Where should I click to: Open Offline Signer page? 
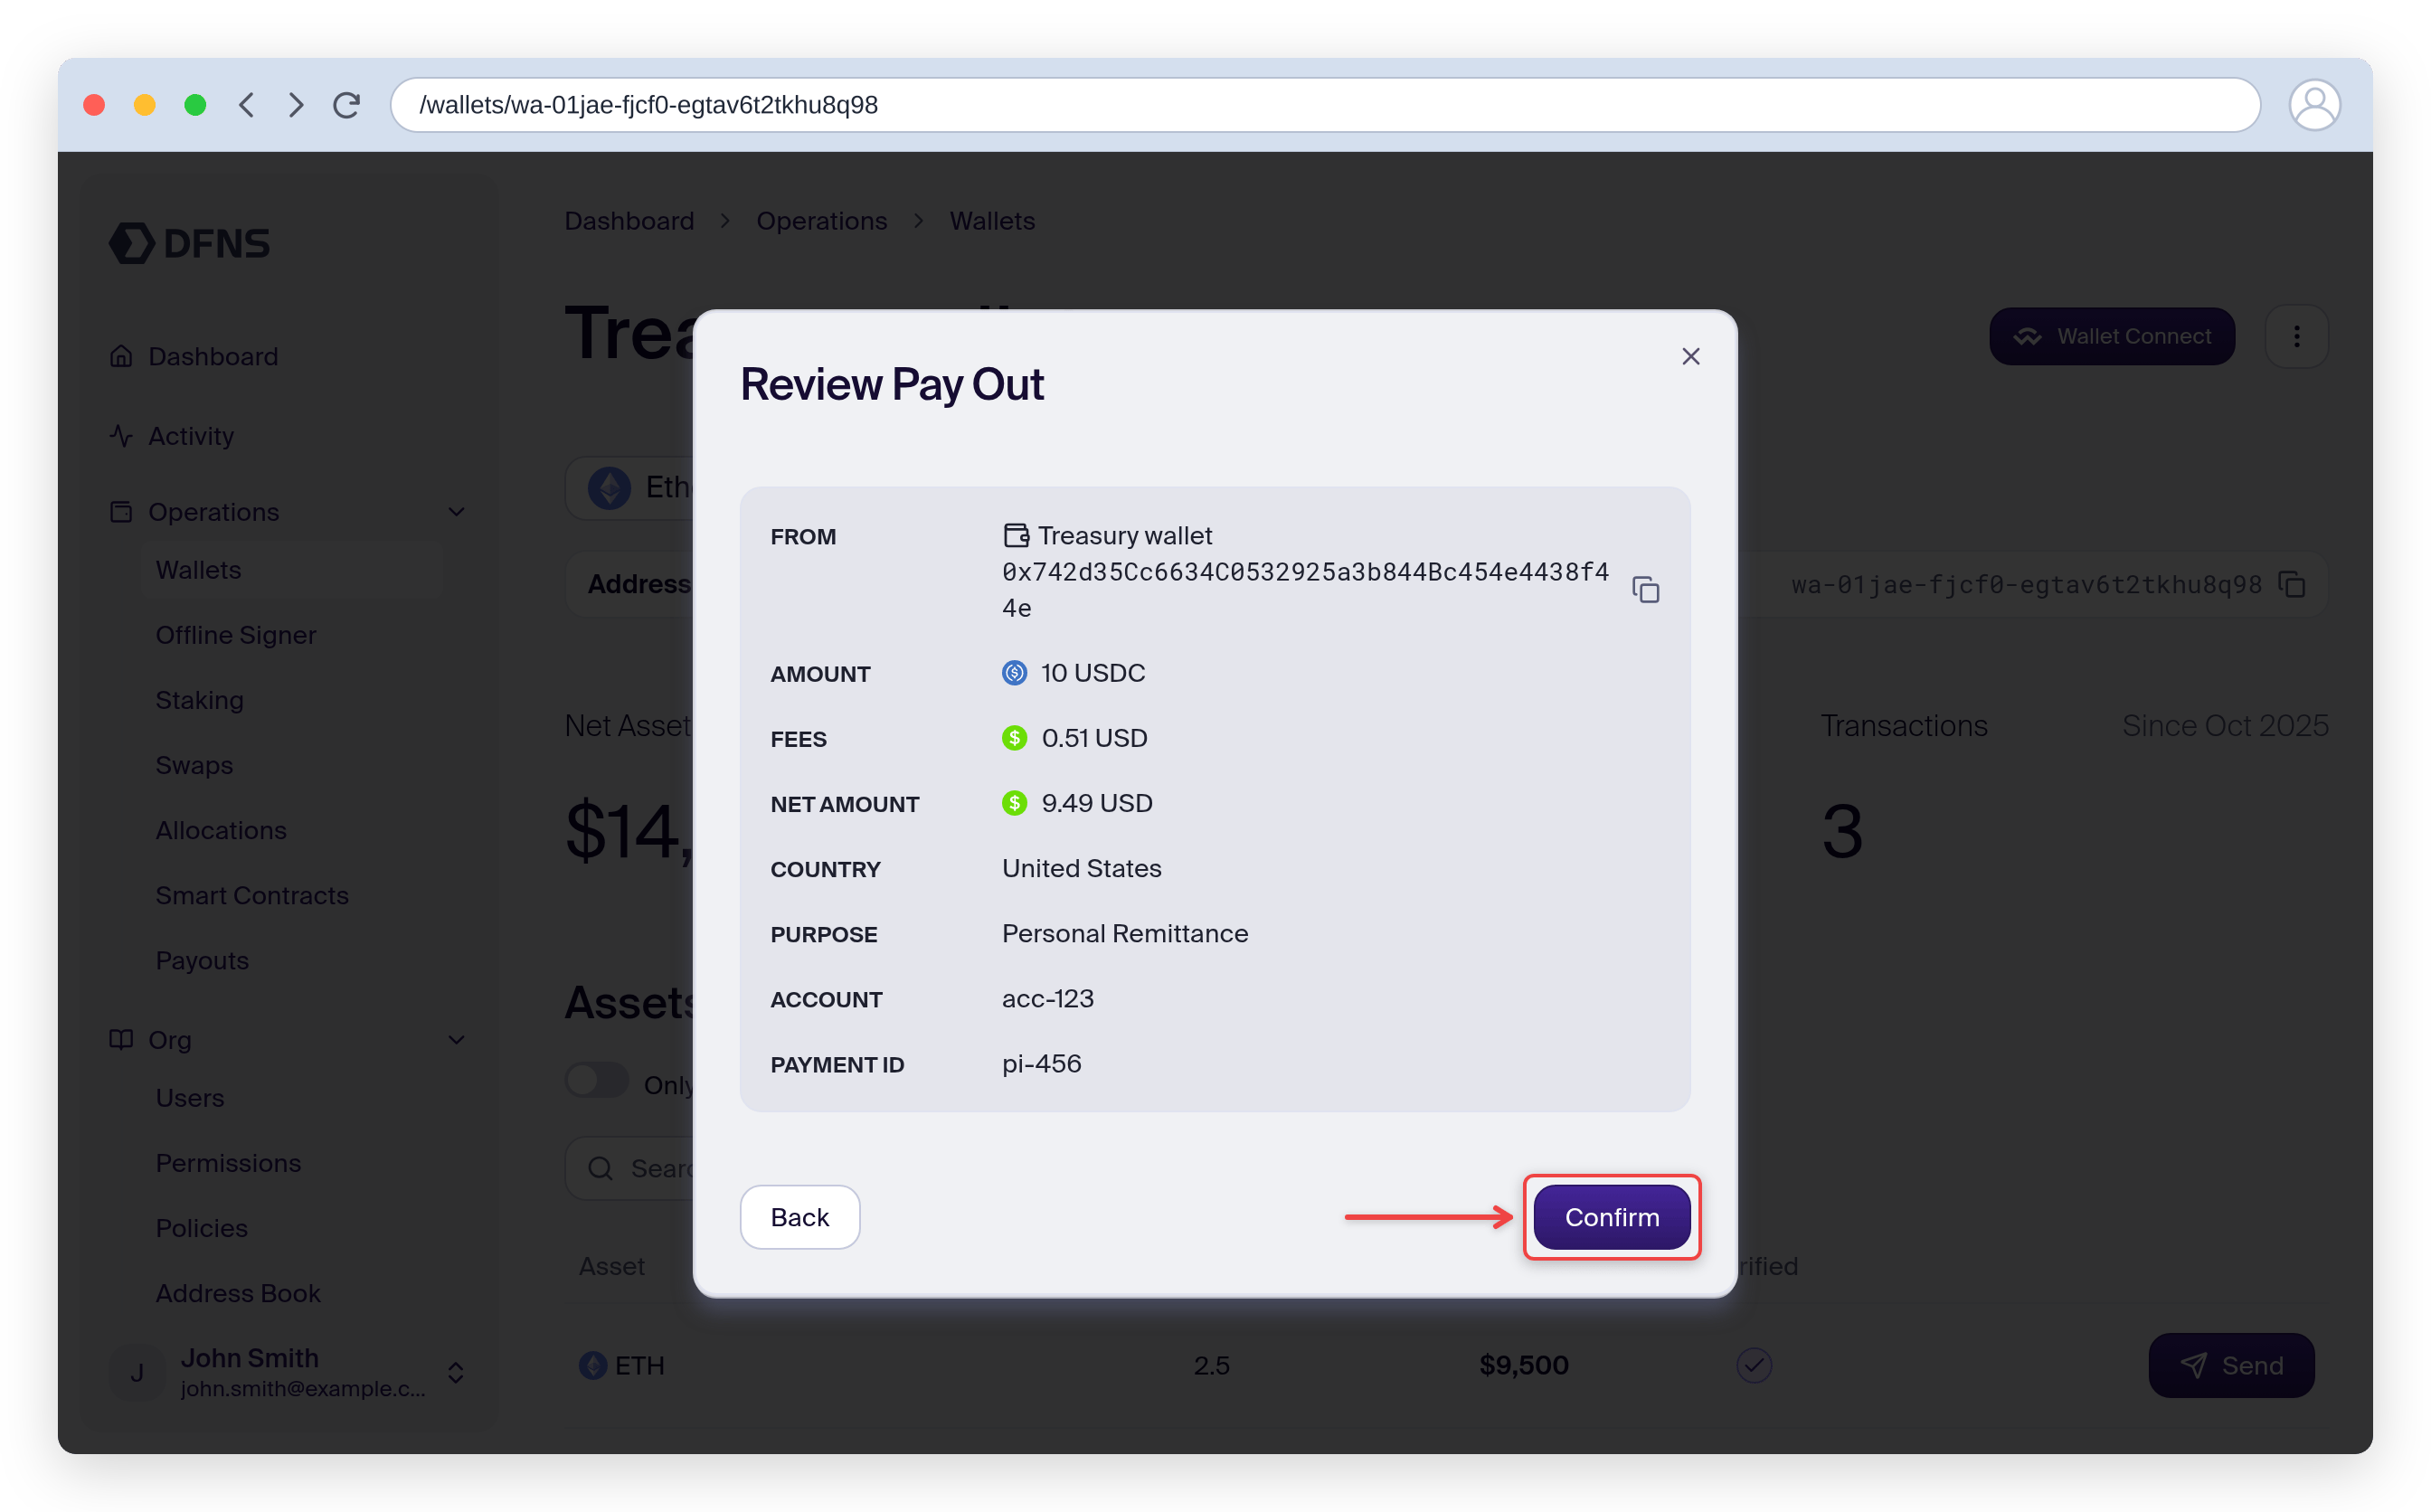pos(235,635)
